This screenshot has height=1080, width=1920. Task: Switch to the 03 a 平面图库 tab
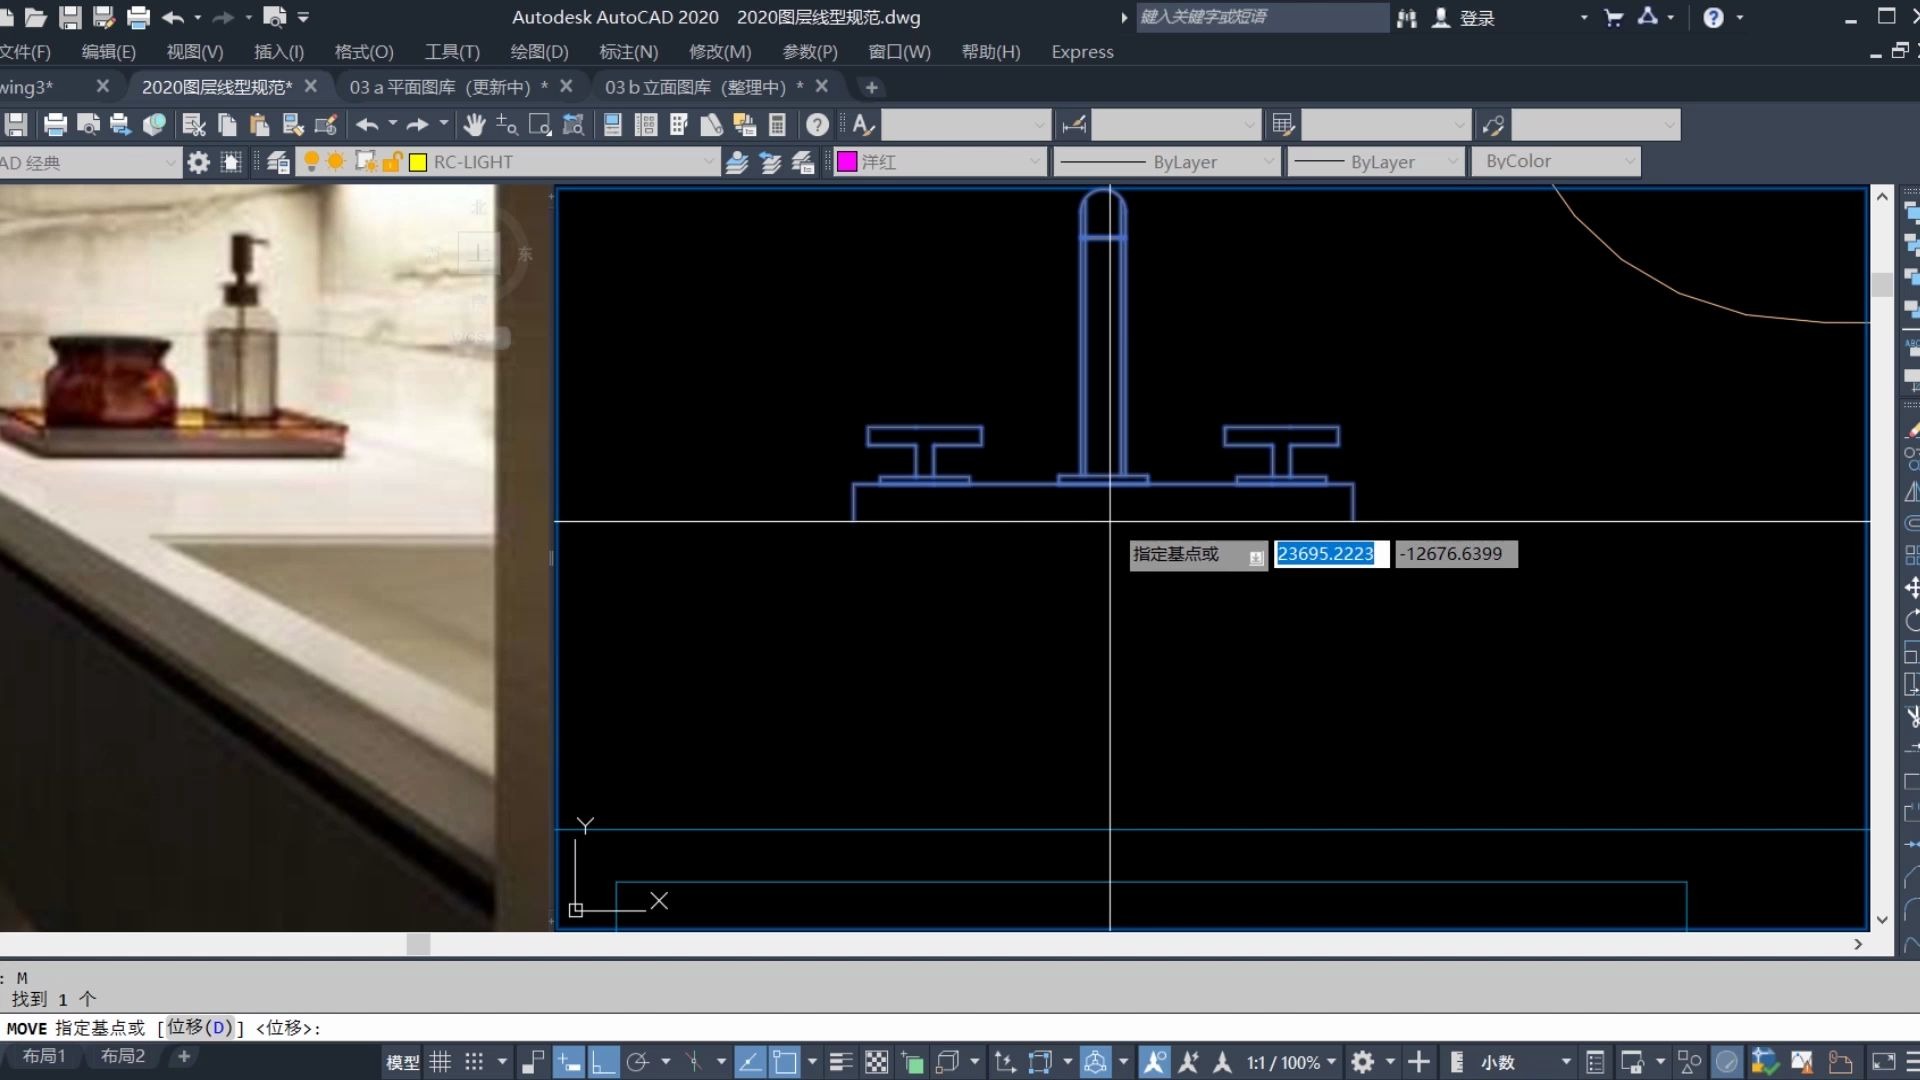(x=440, y=87)
